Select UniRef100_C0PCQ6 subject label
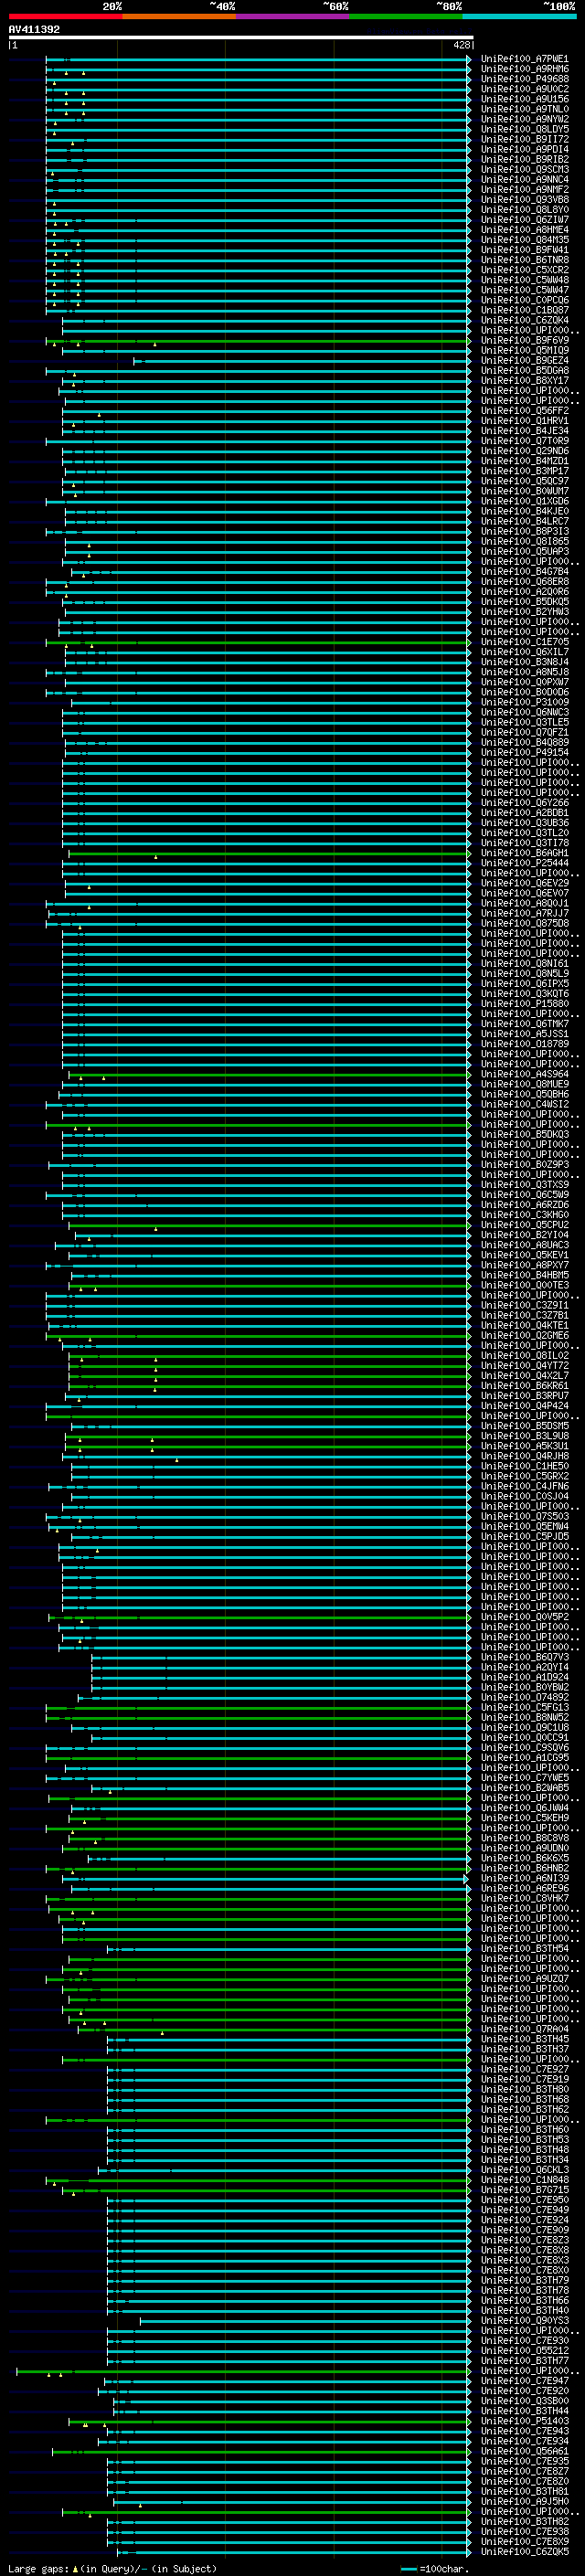Image resolution: width=585 pixels, height=2576 pixels. pos(524,300)
